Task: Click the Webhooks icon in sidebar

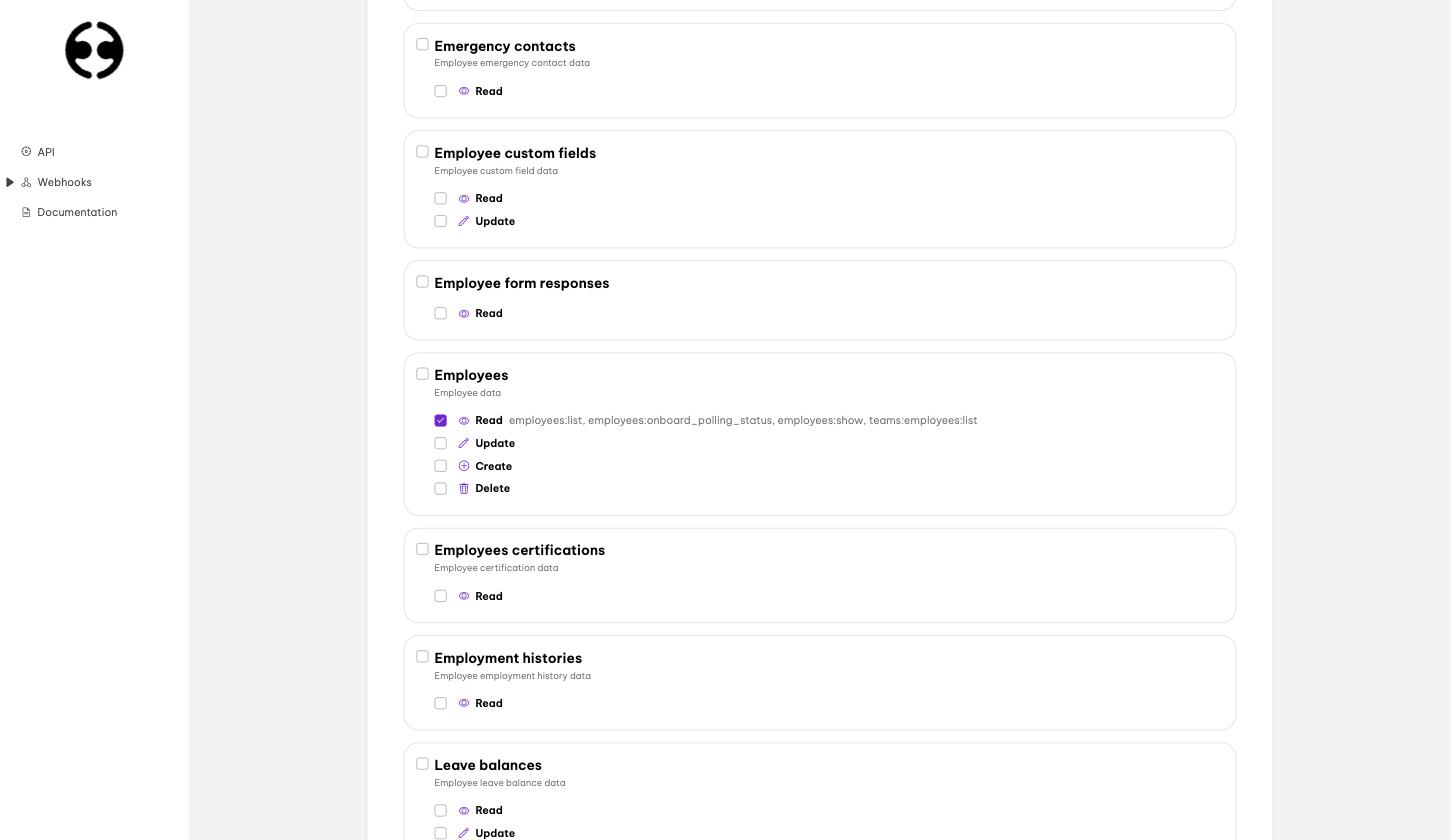Action: pyautogui.click(x=26, y=182)
